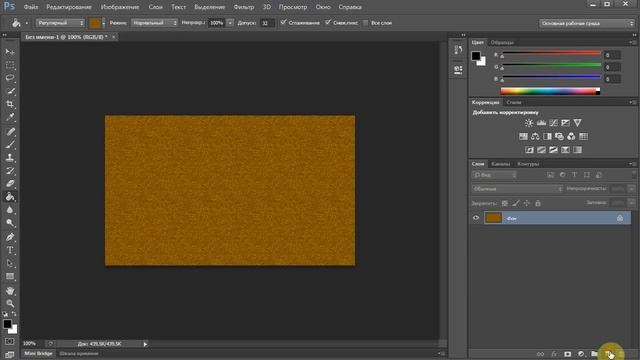
Task: Click the orange fill color swatch in options
Action: (x=95, y=23)
